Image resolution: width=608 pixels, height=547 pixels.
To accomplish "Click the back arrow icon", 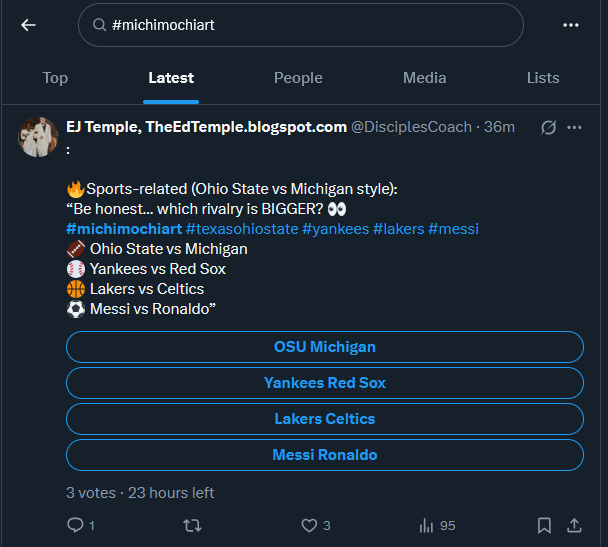I will tap(28, 25).
